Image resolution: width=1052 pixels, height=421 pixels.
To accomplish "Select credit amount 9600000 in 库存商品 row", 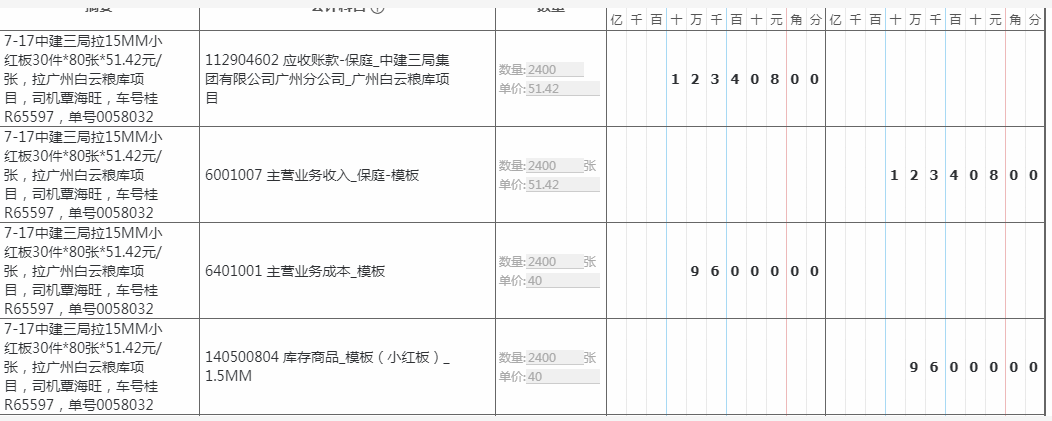I will (935, 367).
